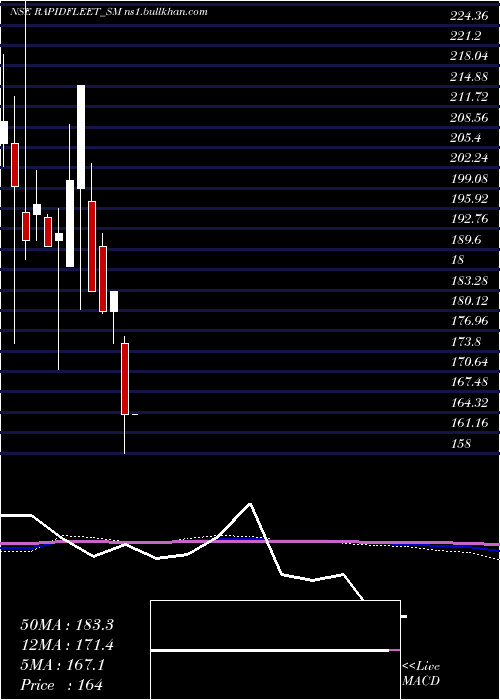Screen dimensions: 500x700
Task: Click the 208.56 price axis label
Action: click(x=469, y=118)
